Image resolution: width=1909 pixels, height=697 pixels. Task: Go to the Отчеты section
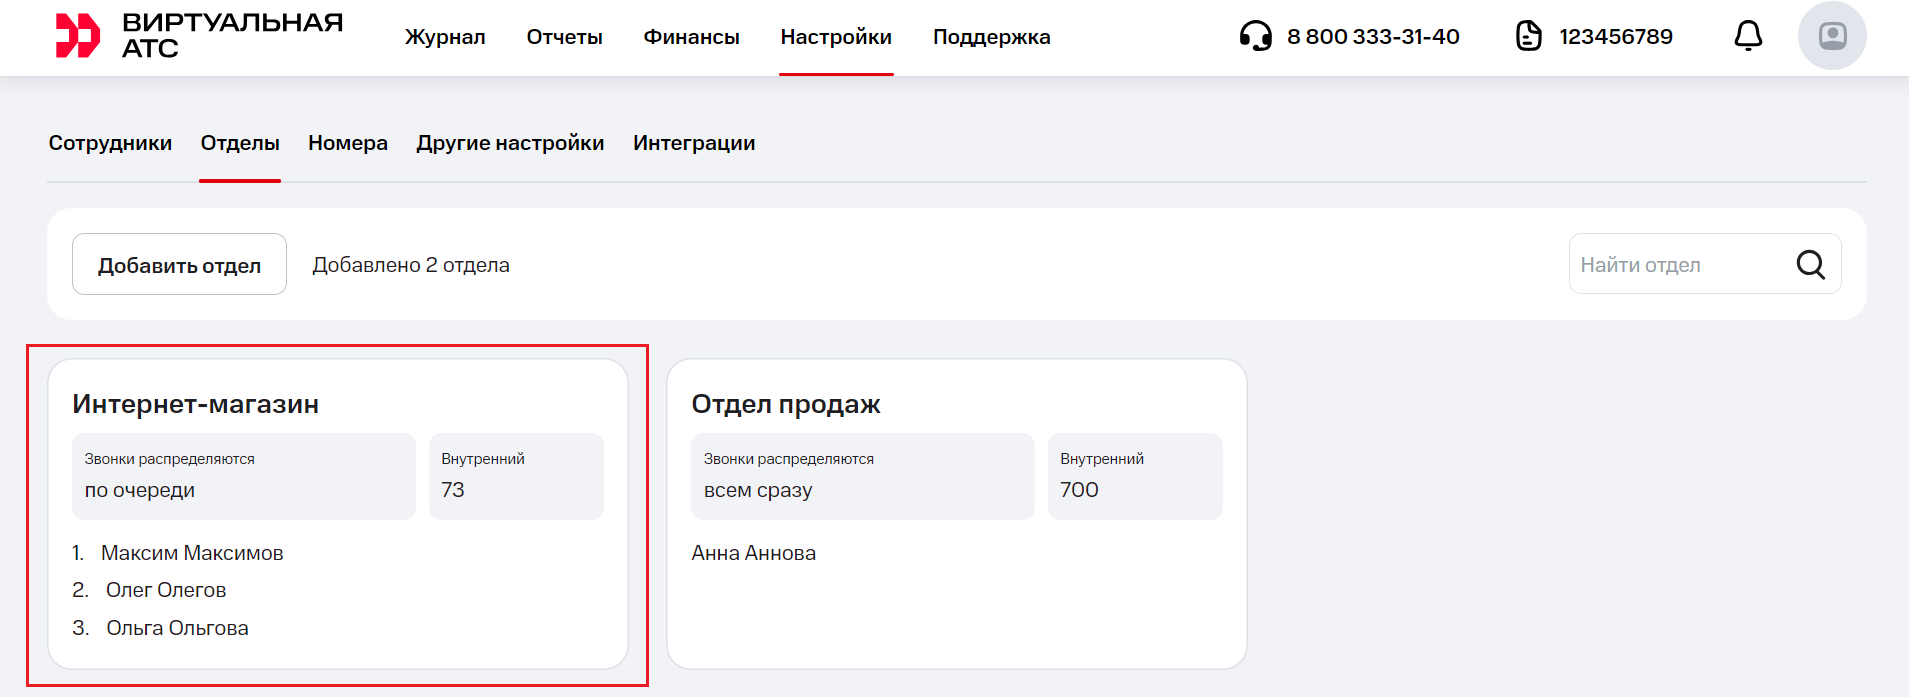(x=564, y=37)
